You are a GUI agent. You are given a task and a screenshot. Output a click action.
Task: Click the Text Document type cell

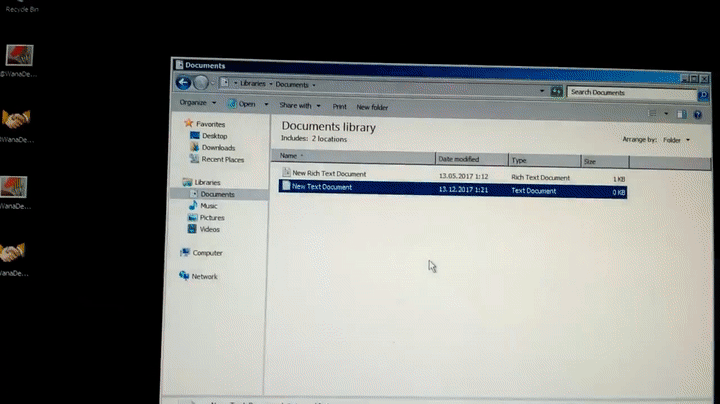534,191
